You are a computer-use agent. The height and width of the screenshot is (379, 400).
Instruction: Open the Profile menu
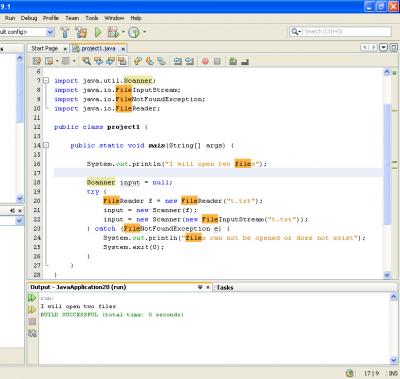pos(51,18)
